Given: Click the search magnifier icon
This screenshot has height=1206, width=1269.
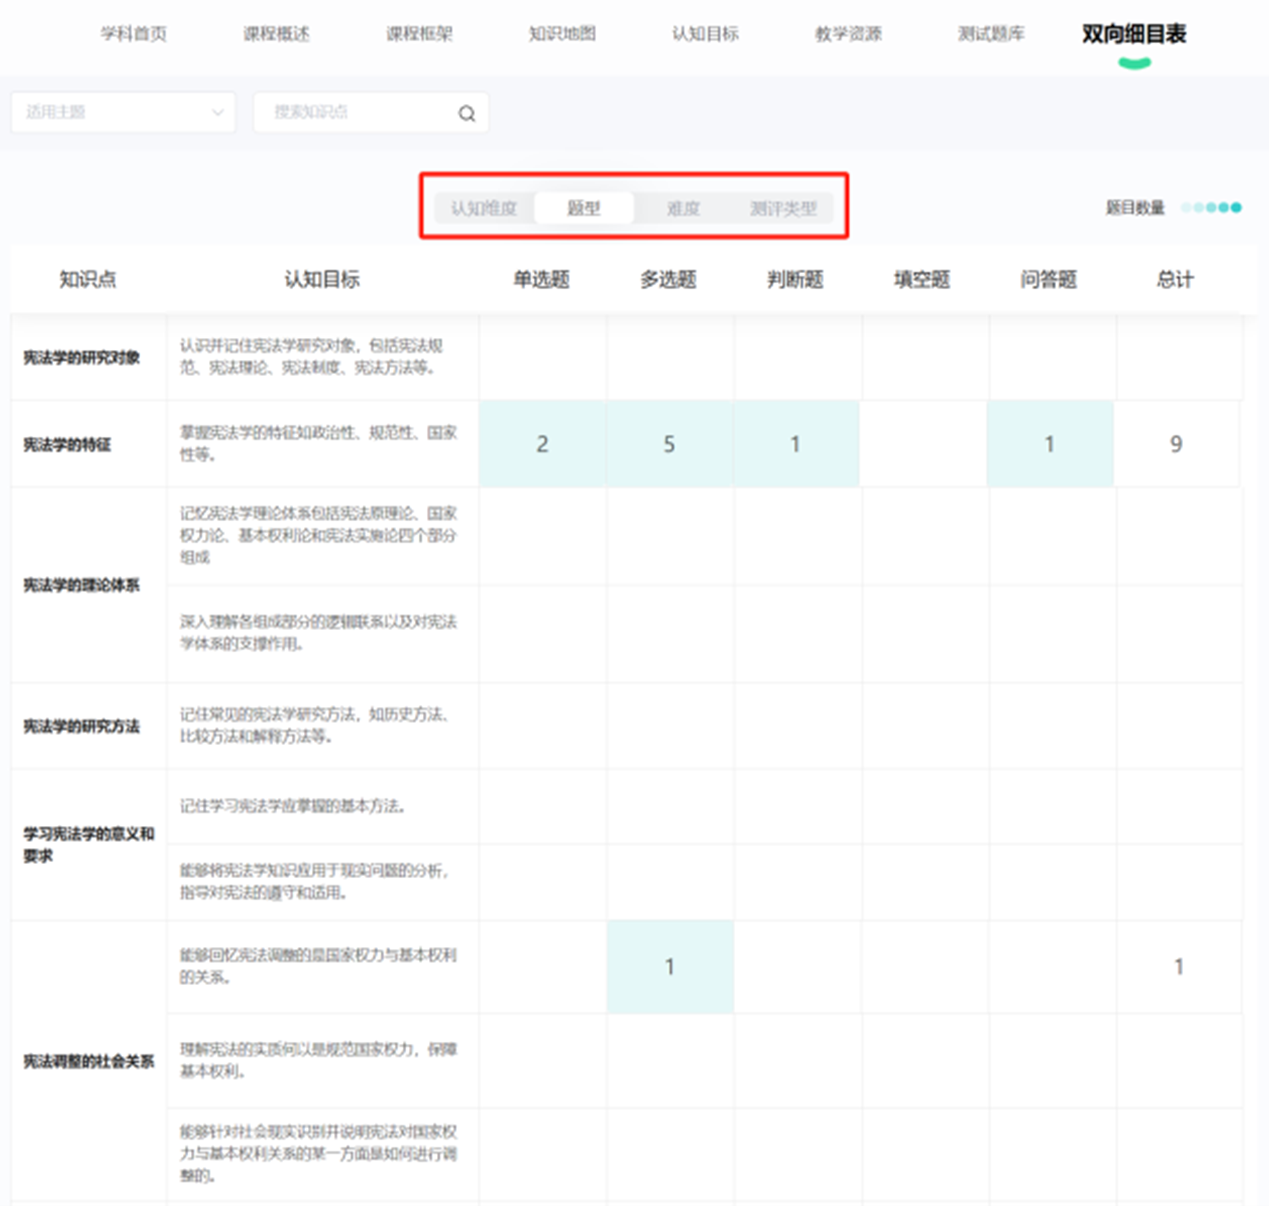Looking at the screenshot, I should (x=466, y=113).
